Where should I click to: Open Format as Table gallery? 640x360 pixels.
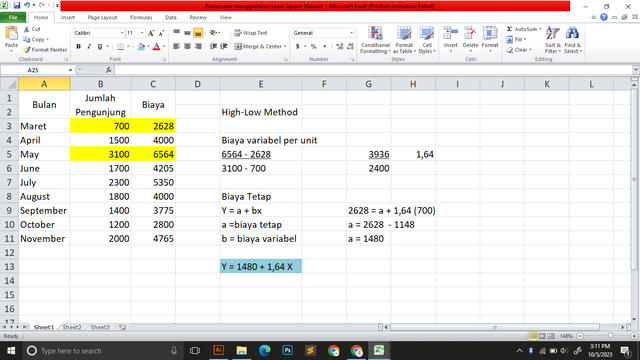pyautogui.click(x=404, y=40)
